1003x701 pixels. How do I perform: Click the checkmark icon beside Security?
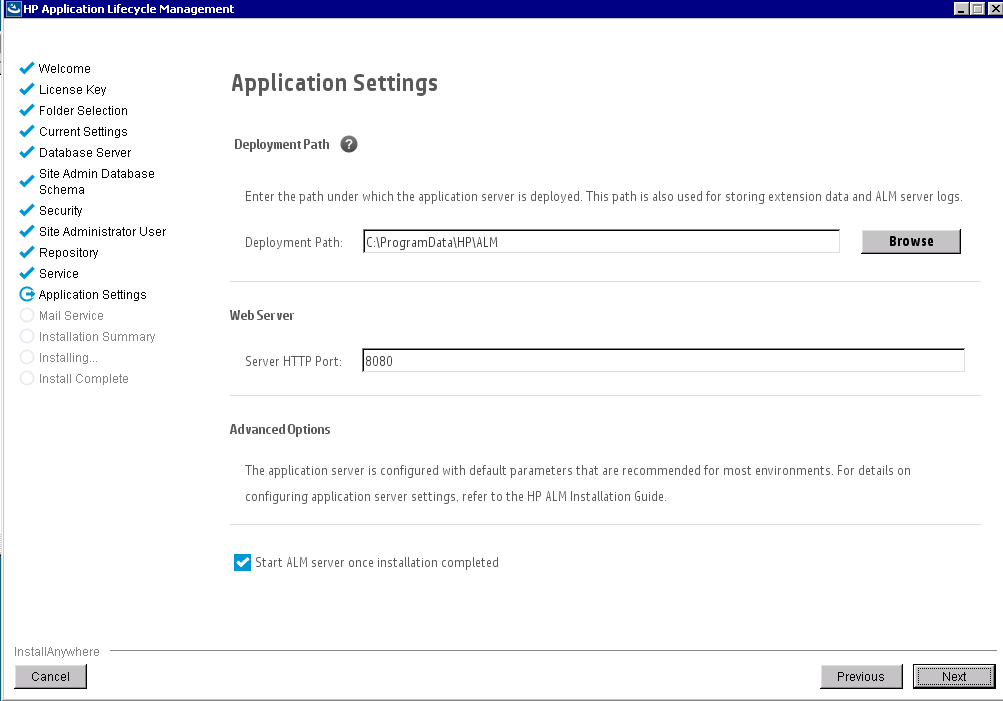coord(27,210)
